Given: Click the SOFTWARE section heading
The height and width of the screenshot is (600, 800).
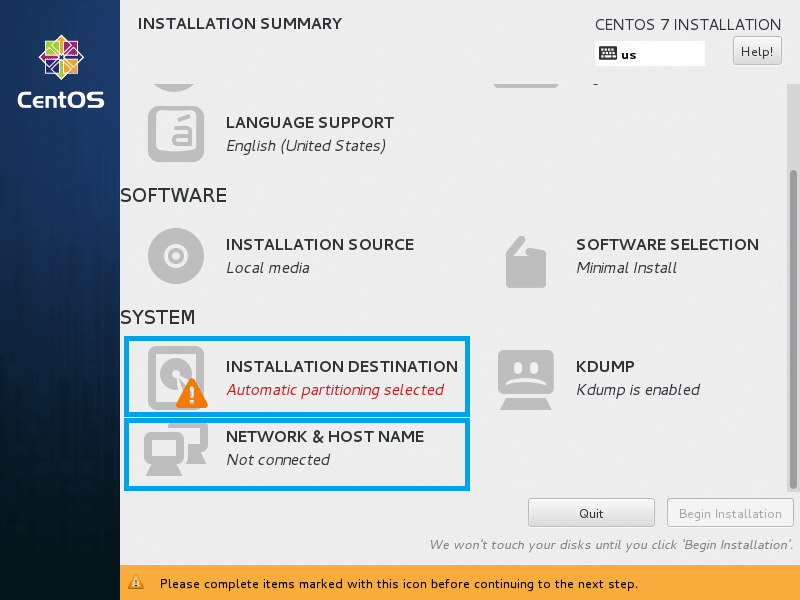Looking at the screenshot, I should pyautogui.click(x=173, y=195).
